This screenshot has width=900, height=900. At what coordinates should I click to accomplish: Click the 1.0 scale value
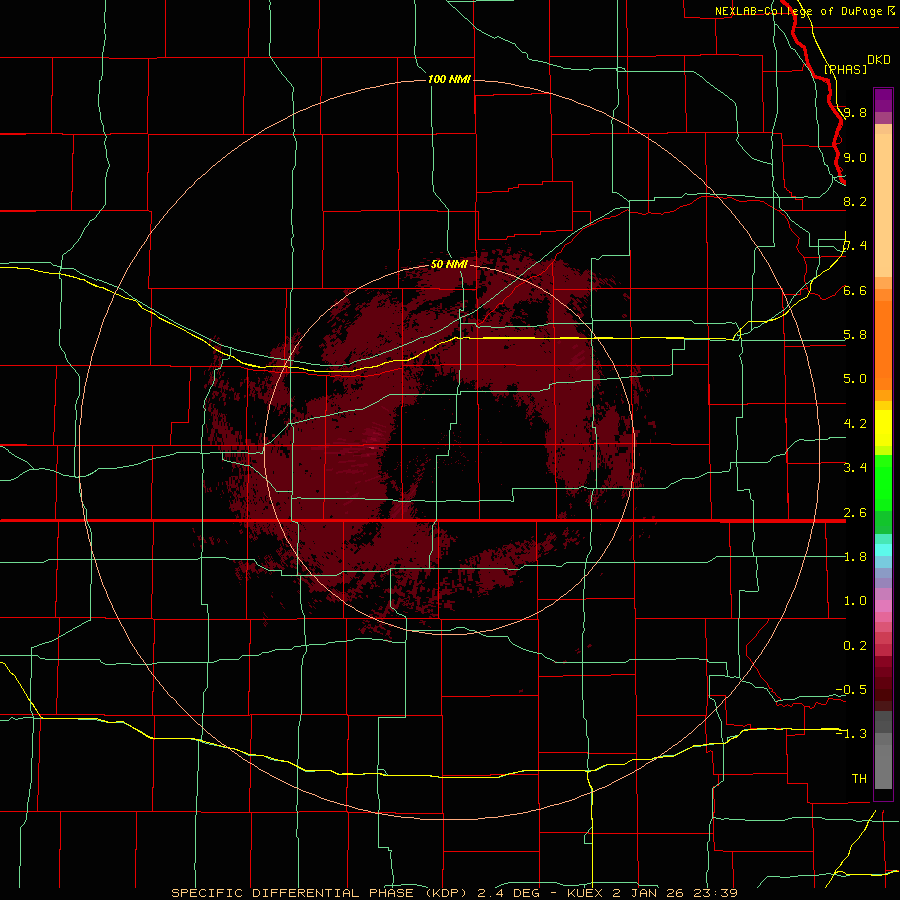pyautogui.click(x=855, y=601)
